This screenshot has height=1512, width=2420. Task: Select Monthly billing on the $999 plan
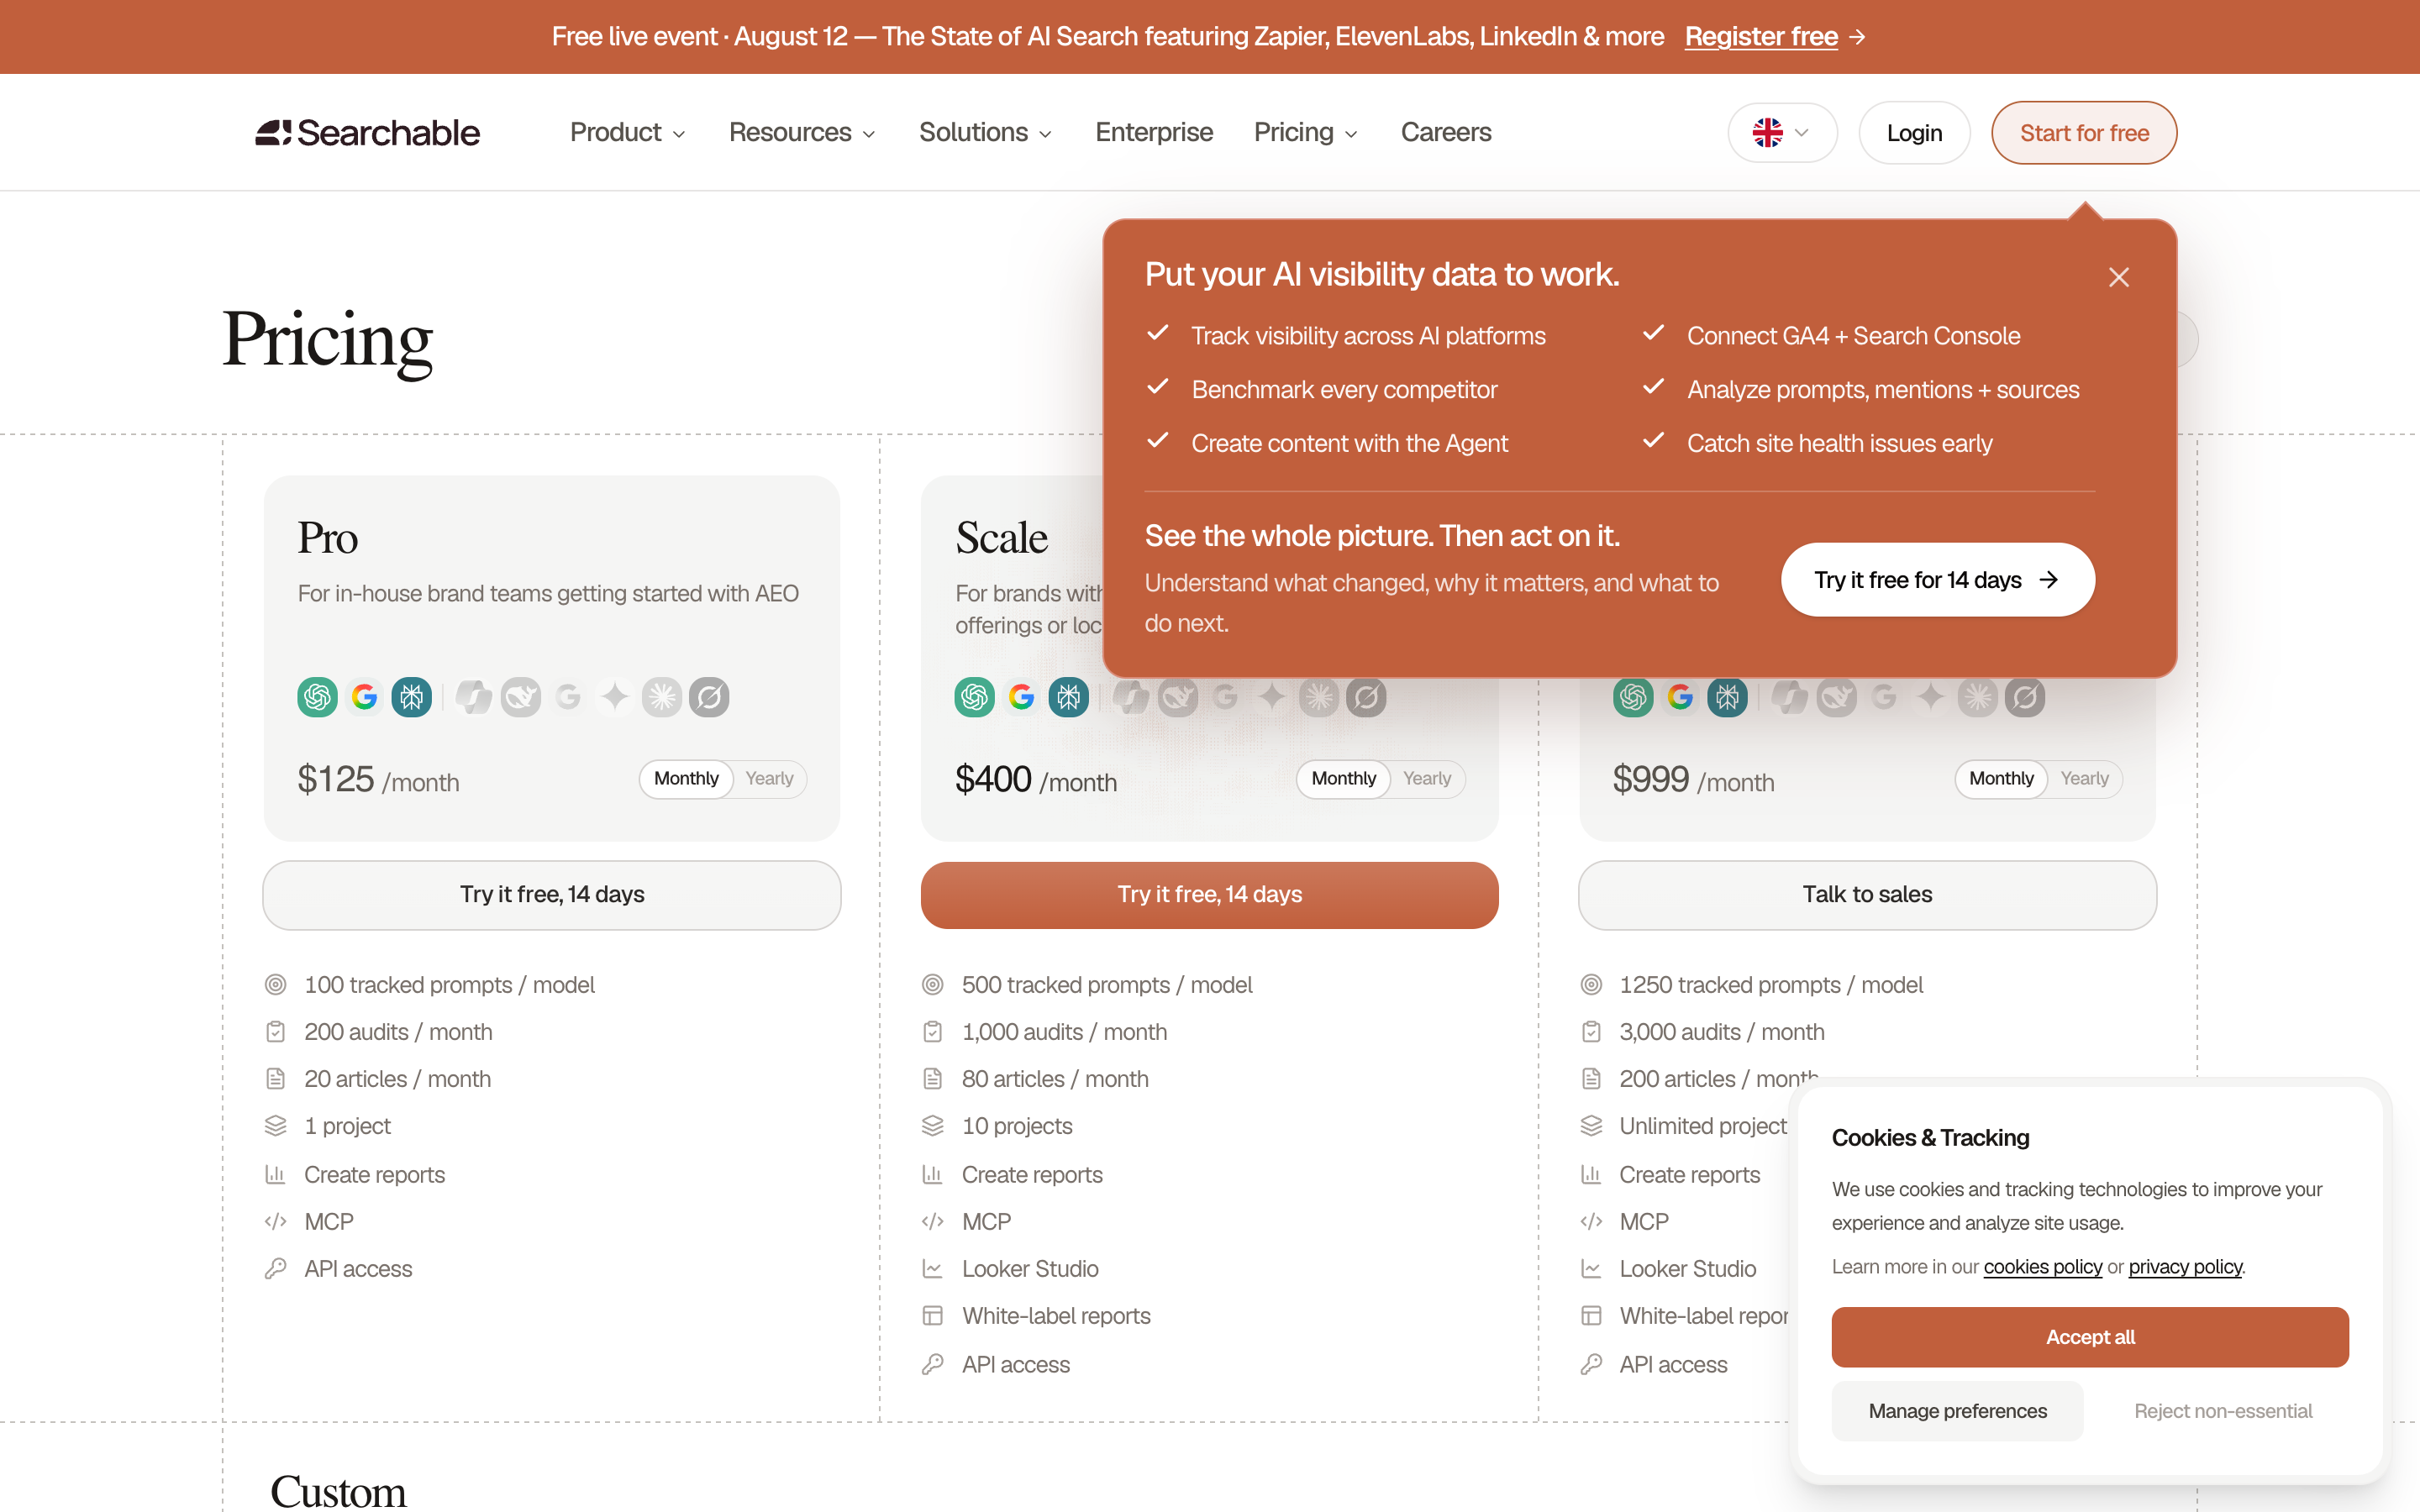[x=2002, y=779]
